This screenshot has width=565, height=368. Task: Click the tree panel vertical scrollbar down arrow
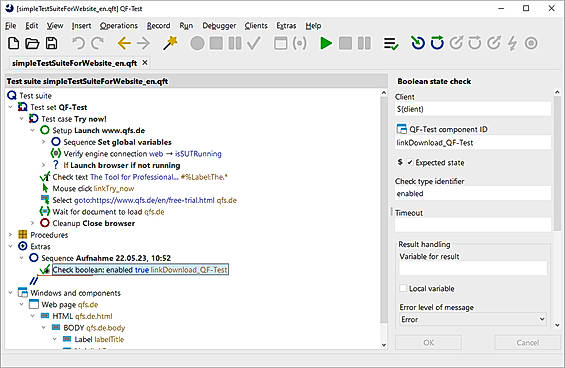click(384, 345)
